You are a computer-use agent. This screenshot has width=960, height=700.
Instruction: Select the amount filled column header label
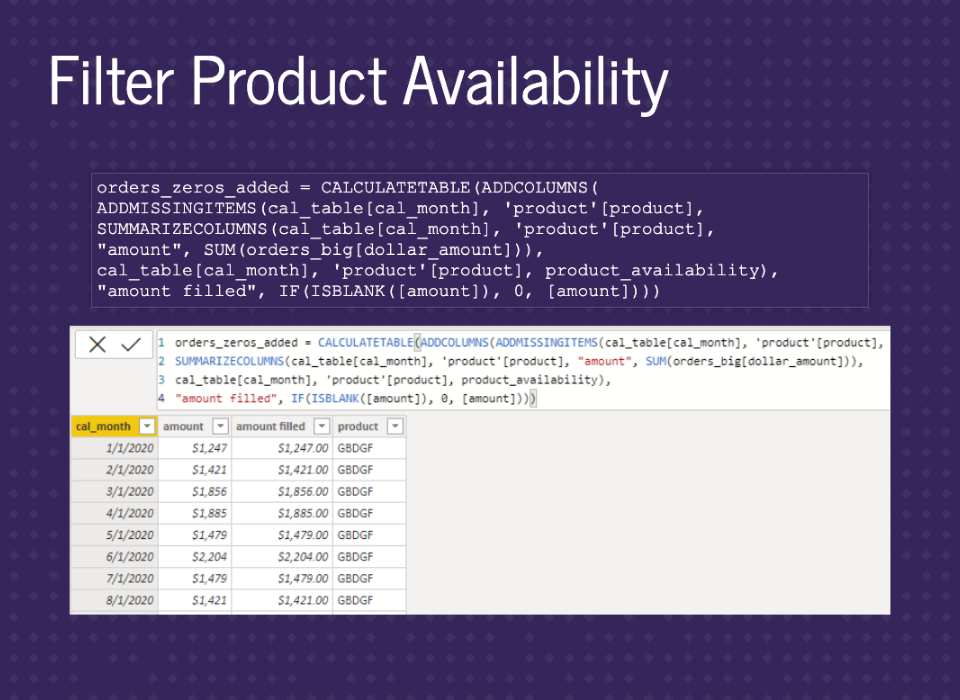click(270, 426)
